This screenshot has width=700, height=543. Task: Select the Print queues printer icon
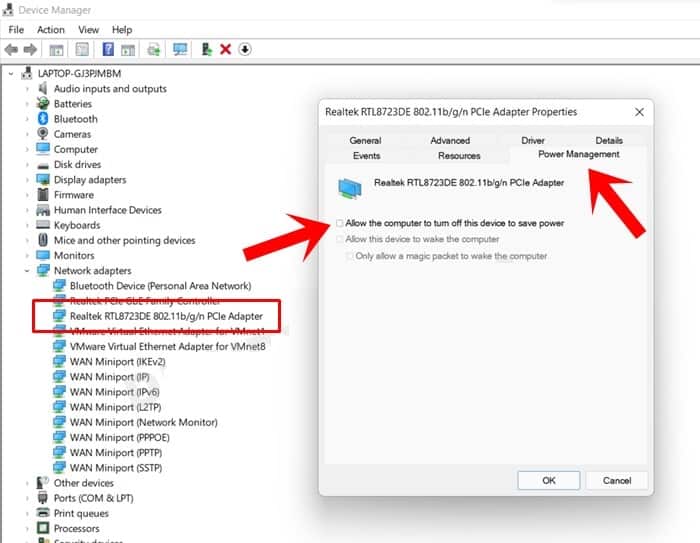click(x=43, y=513)
